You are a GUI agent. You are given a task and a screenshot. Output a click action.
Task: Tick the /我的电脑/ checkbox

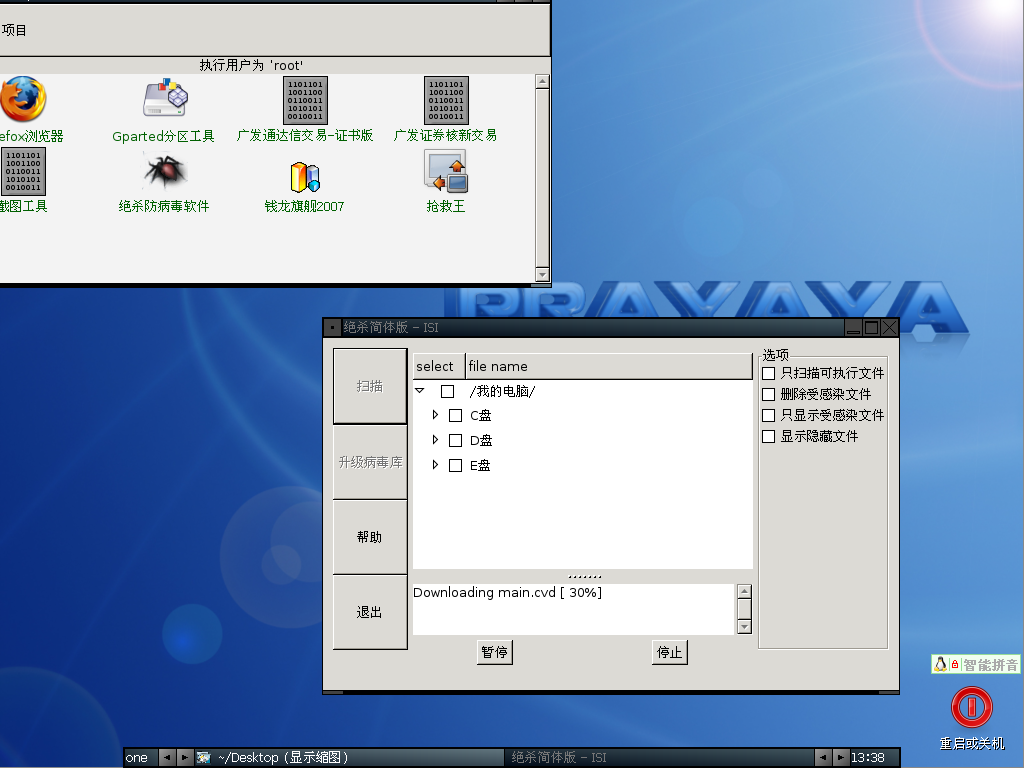(447, 391)
